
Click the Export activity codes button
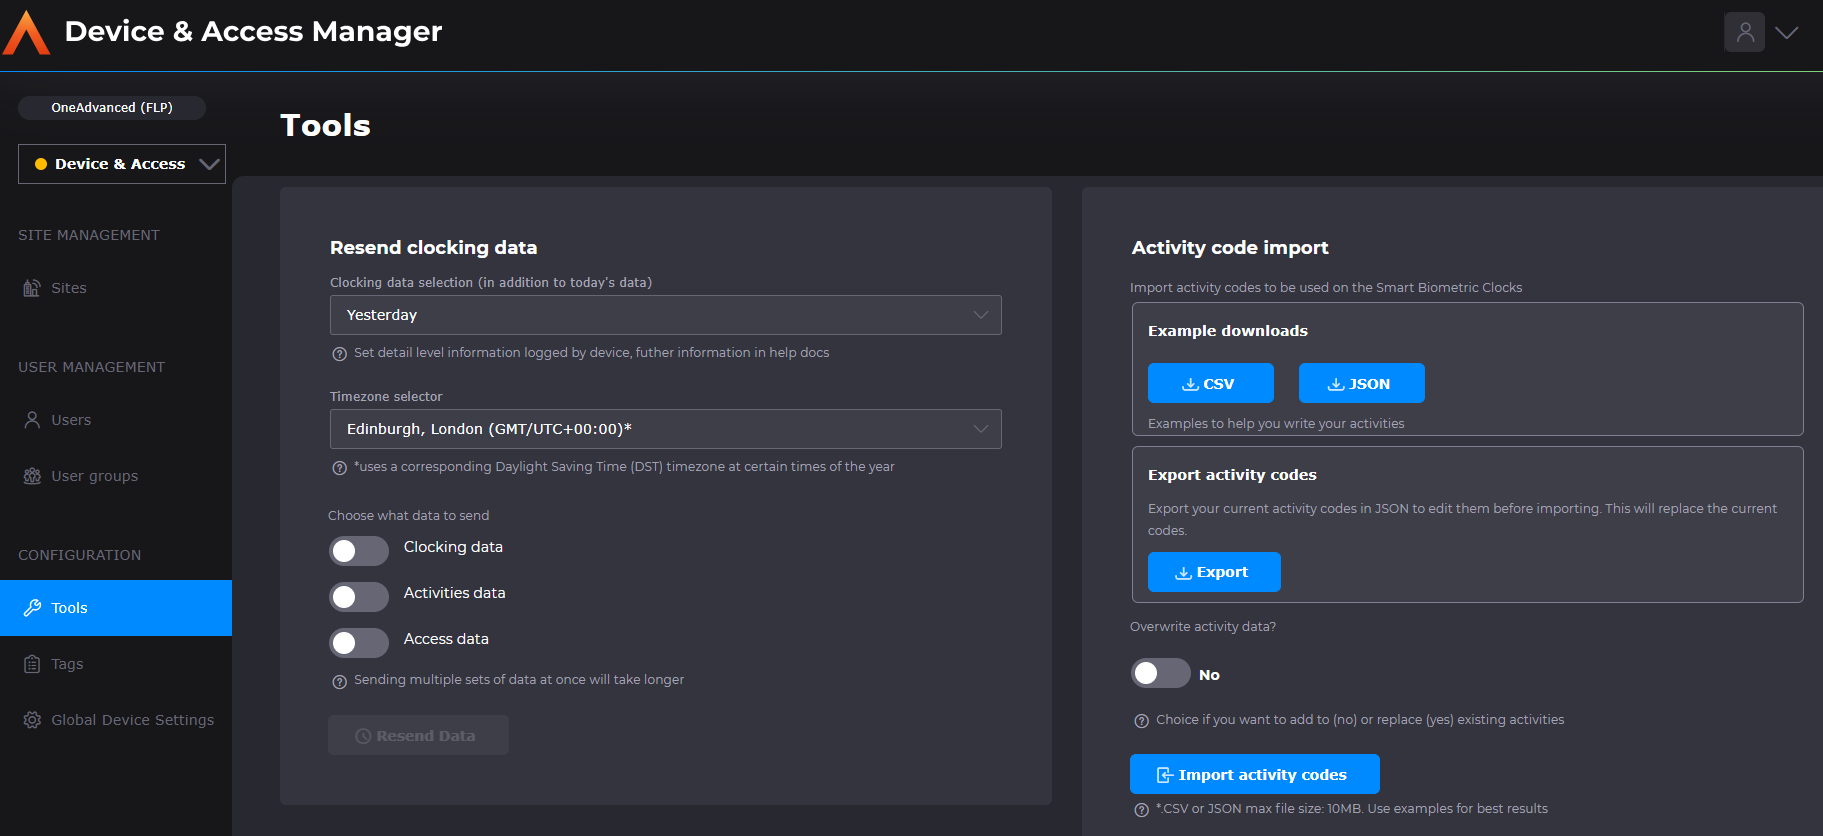[x=1213, y=572]
